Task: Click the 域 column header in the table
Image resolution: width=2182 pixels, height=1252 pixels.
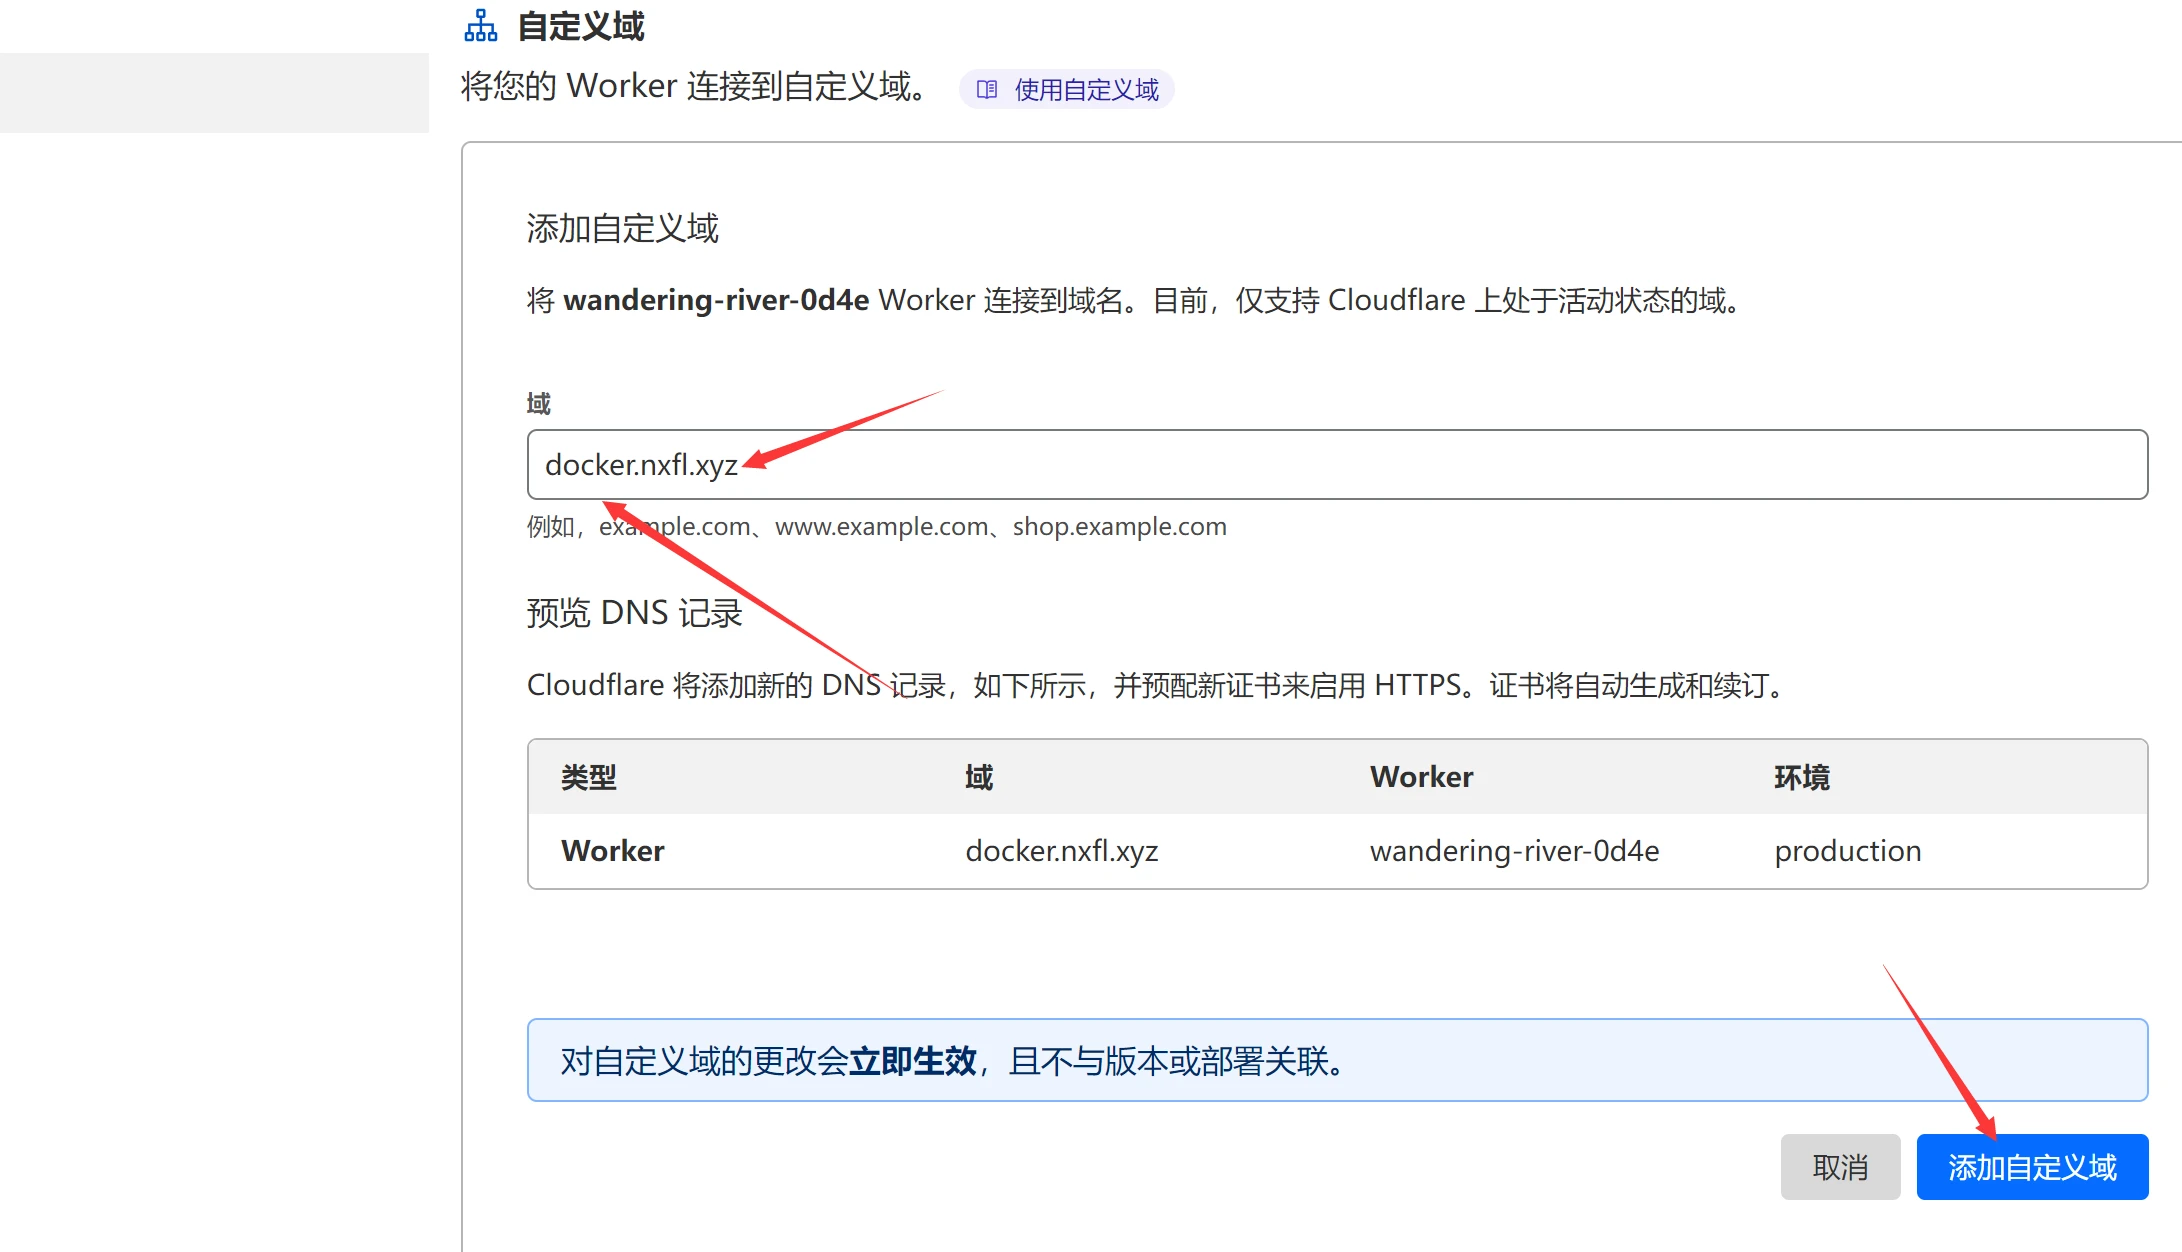Action: pyautogui.click(x=979, y=777)
